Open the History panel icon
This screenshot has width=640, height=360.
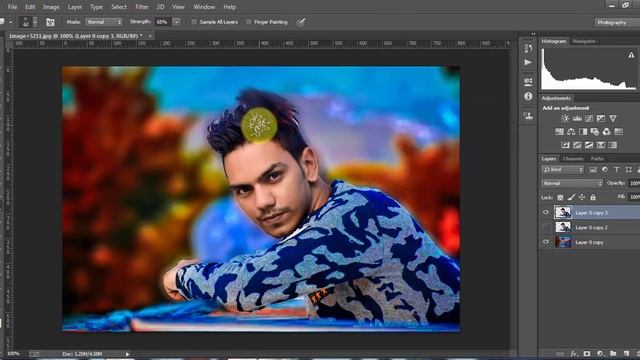(x=528, y=48)
